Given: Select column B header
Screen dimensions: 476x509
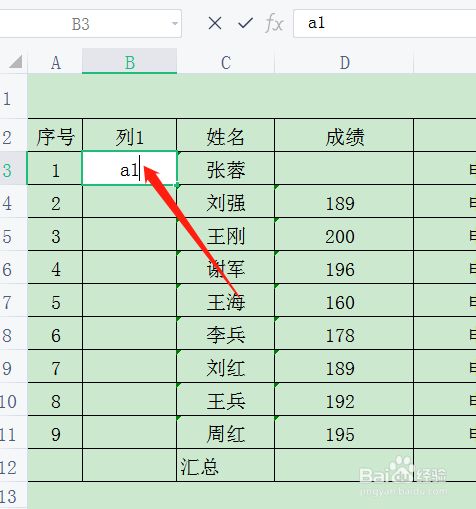Looking at the screenshot, I should click(x=130, y=62).
